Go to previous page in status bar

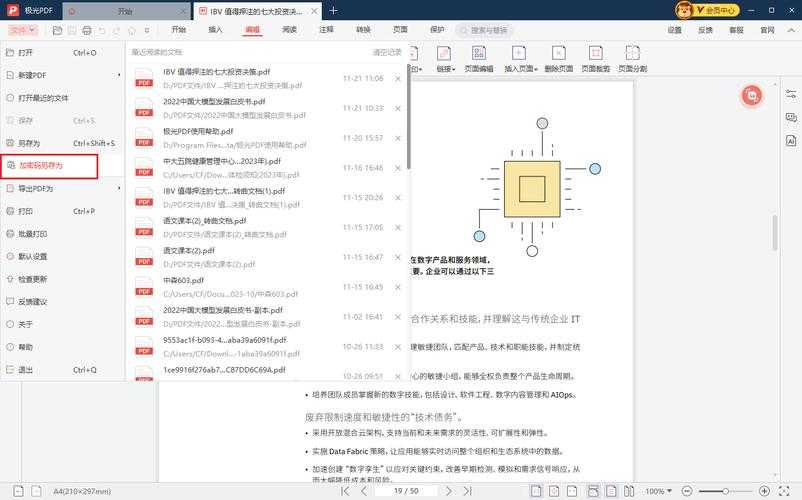click(364, 491)
